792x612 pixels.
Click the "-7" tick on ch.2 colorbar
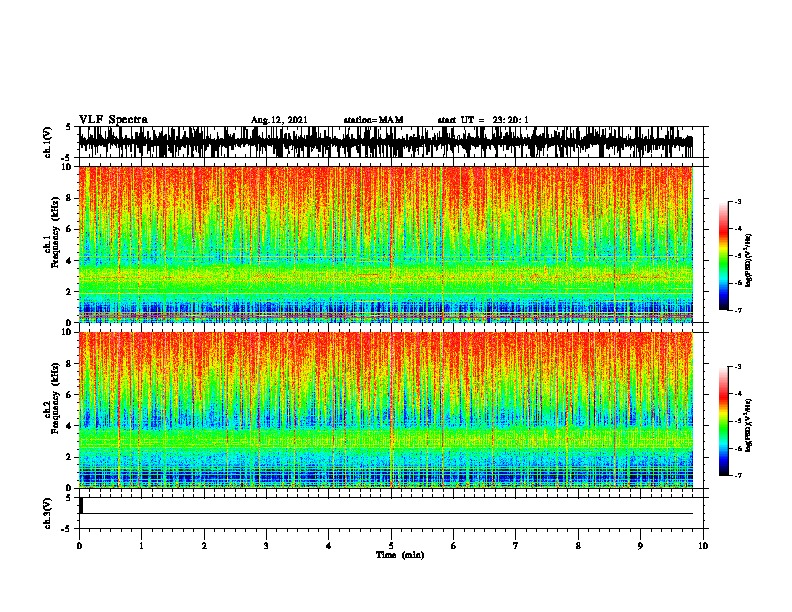[x=738, y=475]
